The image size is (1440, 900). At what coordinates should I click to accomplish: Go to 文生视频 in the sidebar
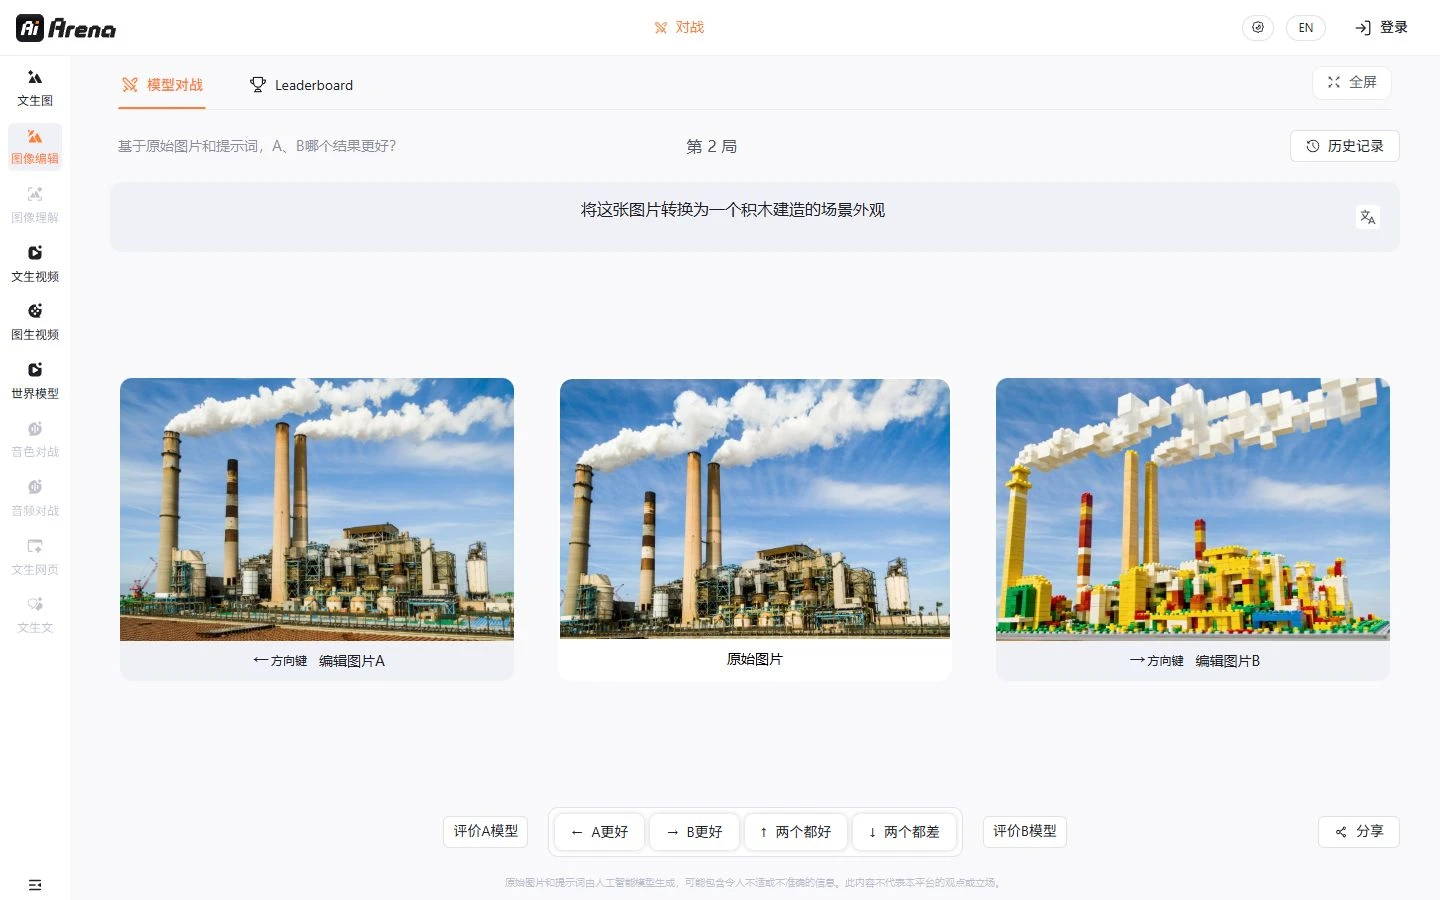click(35, 263)
